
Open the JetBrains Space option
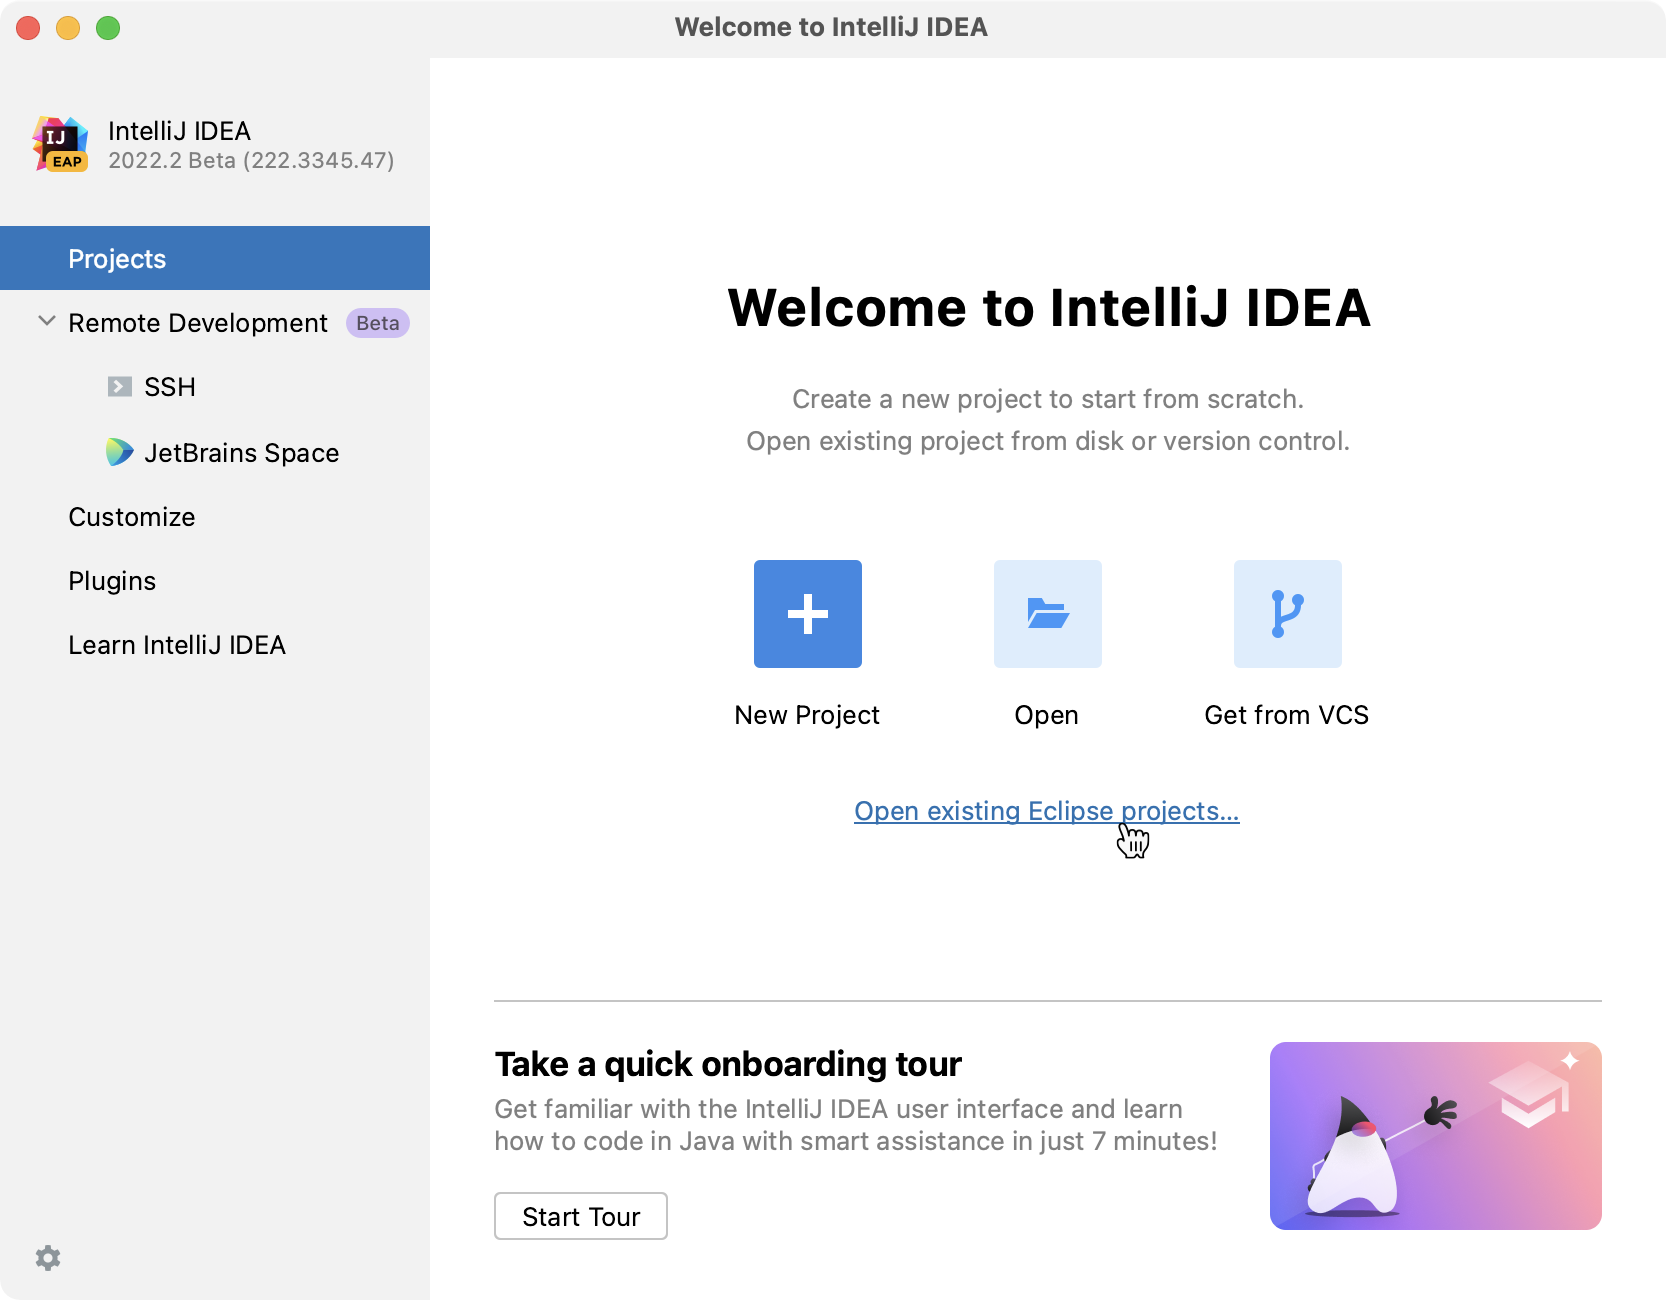242,453
